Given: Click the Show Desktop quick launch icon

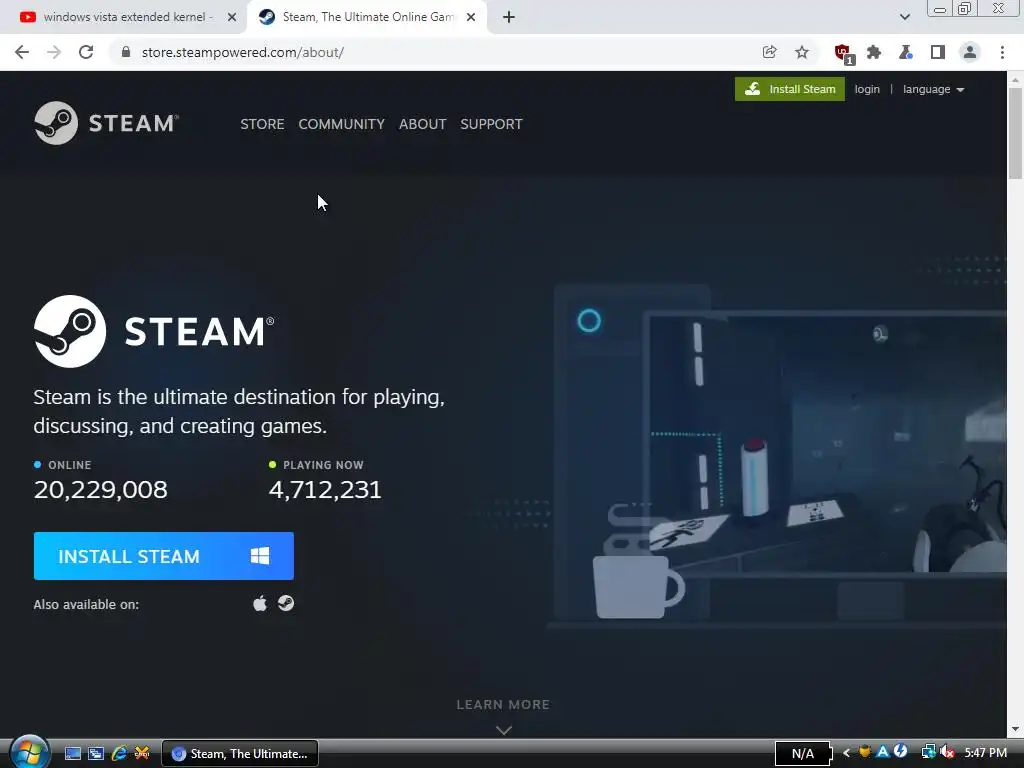Looking at the screenshot, I should point(72,754).
